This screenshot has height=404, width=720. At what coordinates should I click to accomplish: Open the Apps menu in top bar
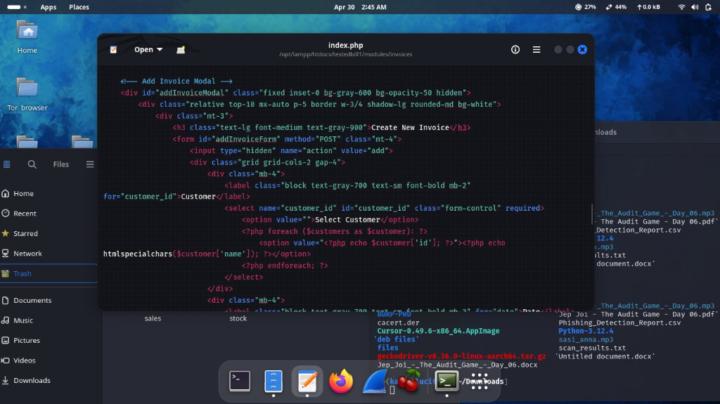pyautogui.click(x=48, y=7)
